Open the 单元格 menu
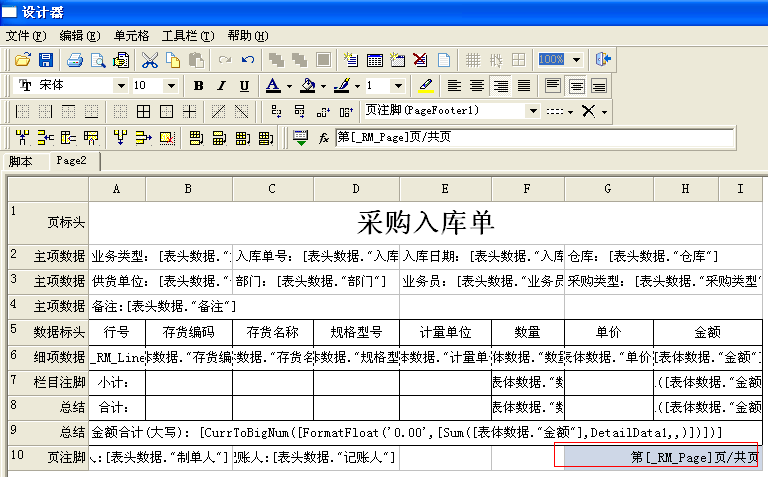Image resolution: width=768 pixels, height=477 pixels. (x=131, y=36)
